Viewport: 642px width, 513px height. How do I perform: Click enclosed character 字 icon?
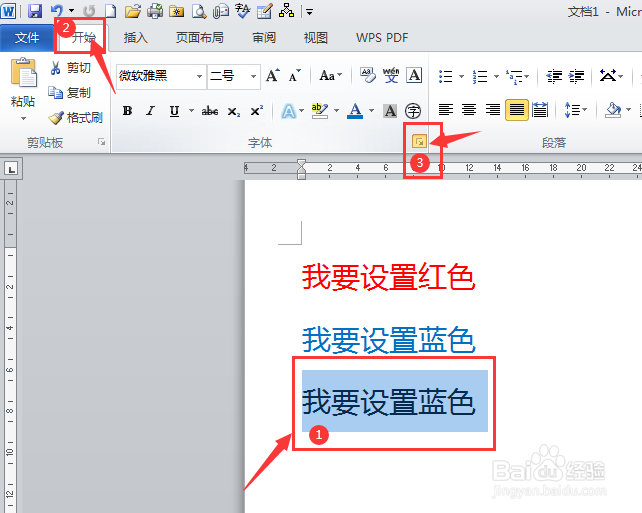(x=413, y=111)
